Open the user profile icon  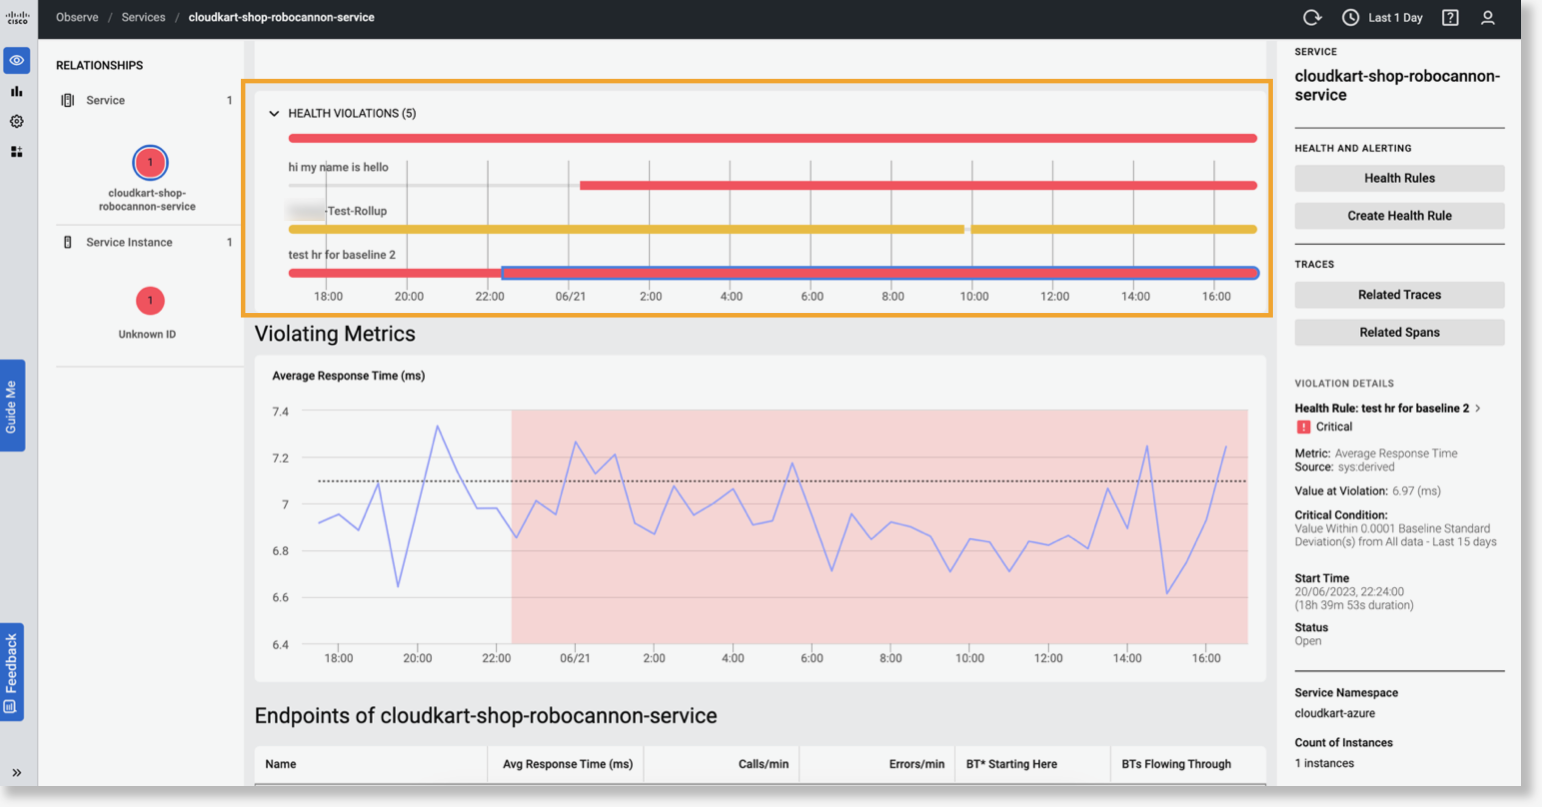[1488, 17]
